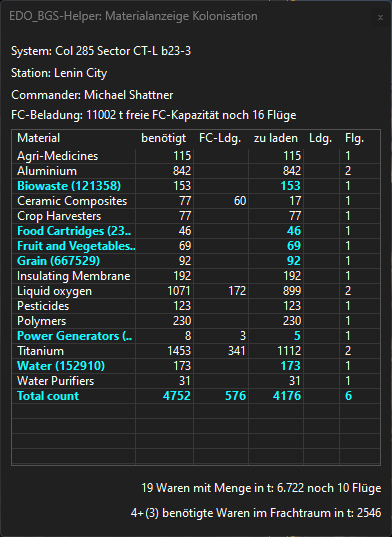Select the highlighted Biowaste (121358) entry
392x537 pixels.
click(69, 186)
